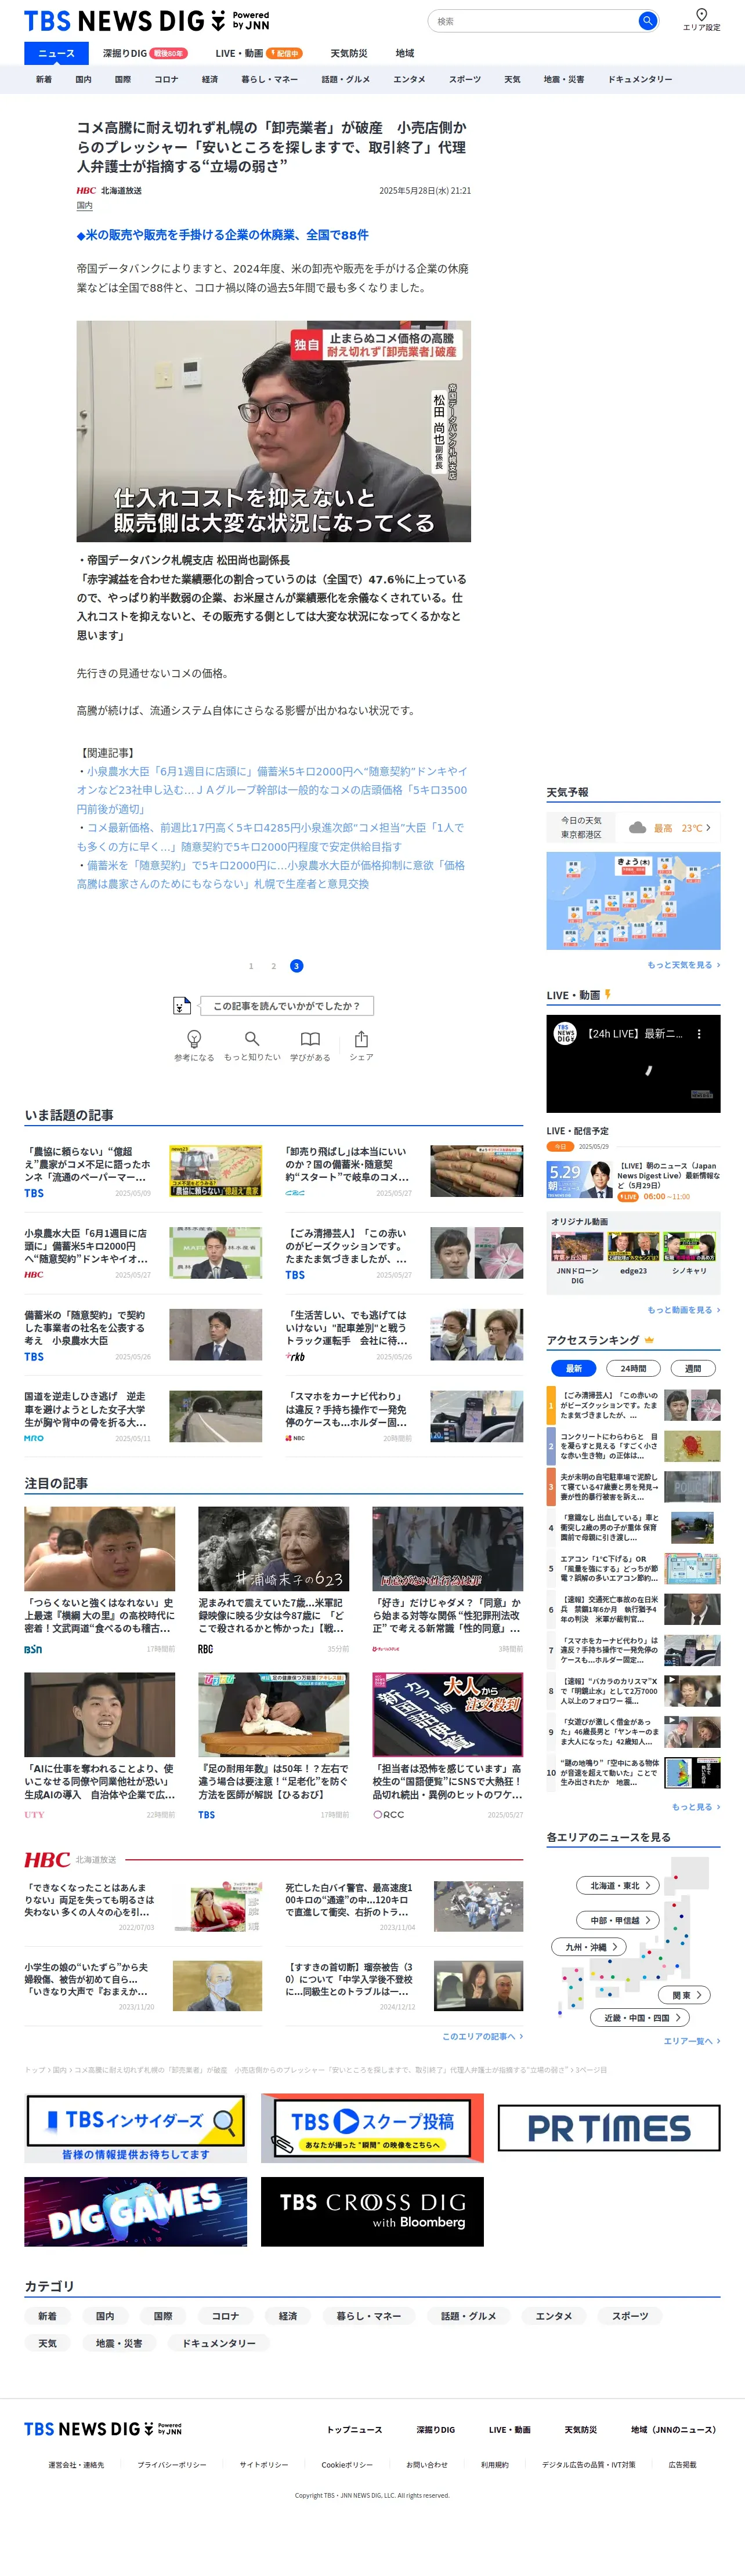The width and height of the screenshot is (745, 2576).
Task: Click the 地震・災害 footer category pill
Action: click(x=119, y=2343)
